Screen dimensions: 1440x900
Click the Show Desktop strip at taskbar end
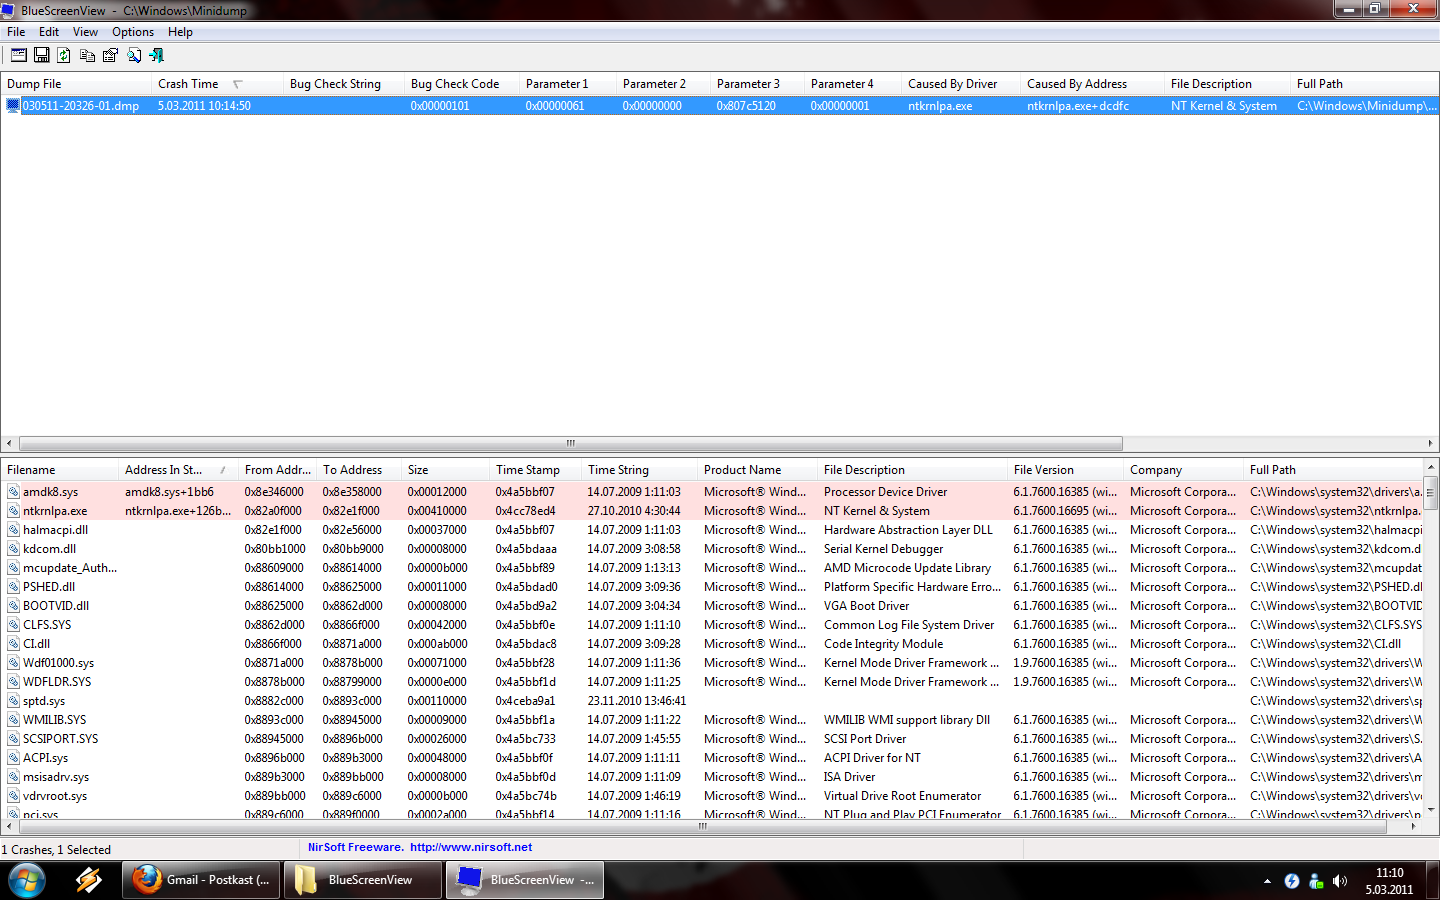1433,880
